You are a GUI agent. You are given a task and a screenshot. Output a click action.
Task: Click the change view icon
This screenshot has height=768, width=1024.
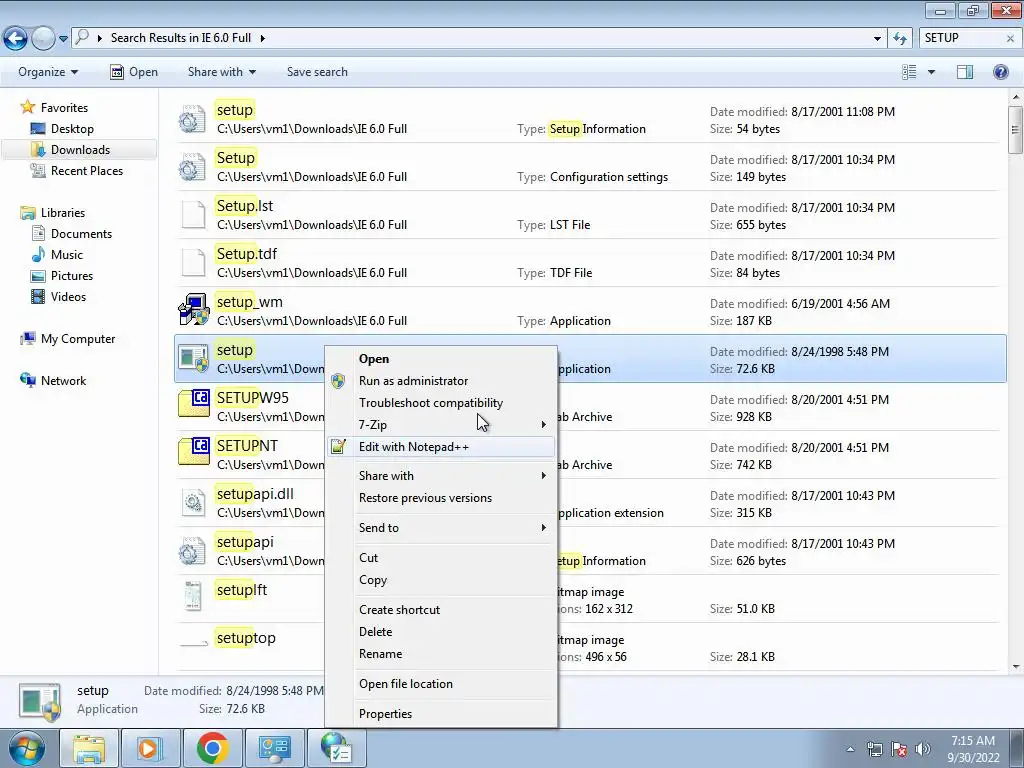coord(909,72)
